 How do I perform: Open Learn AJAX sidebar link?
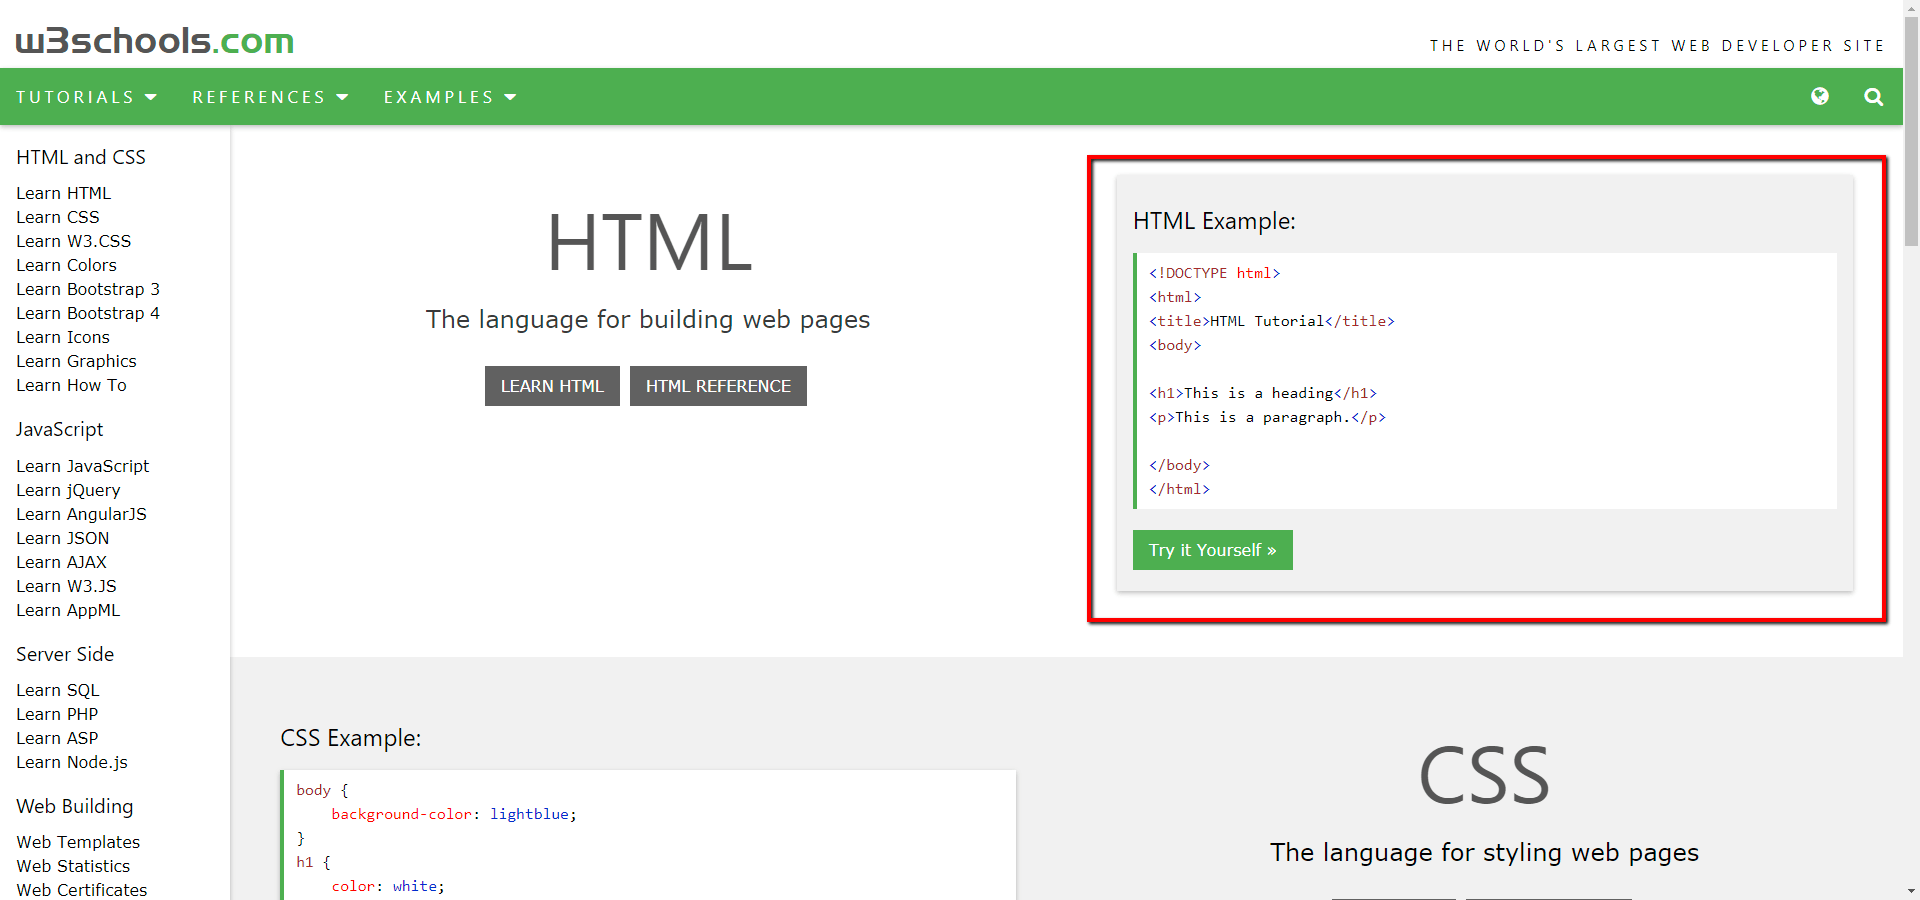click(62, 562)
